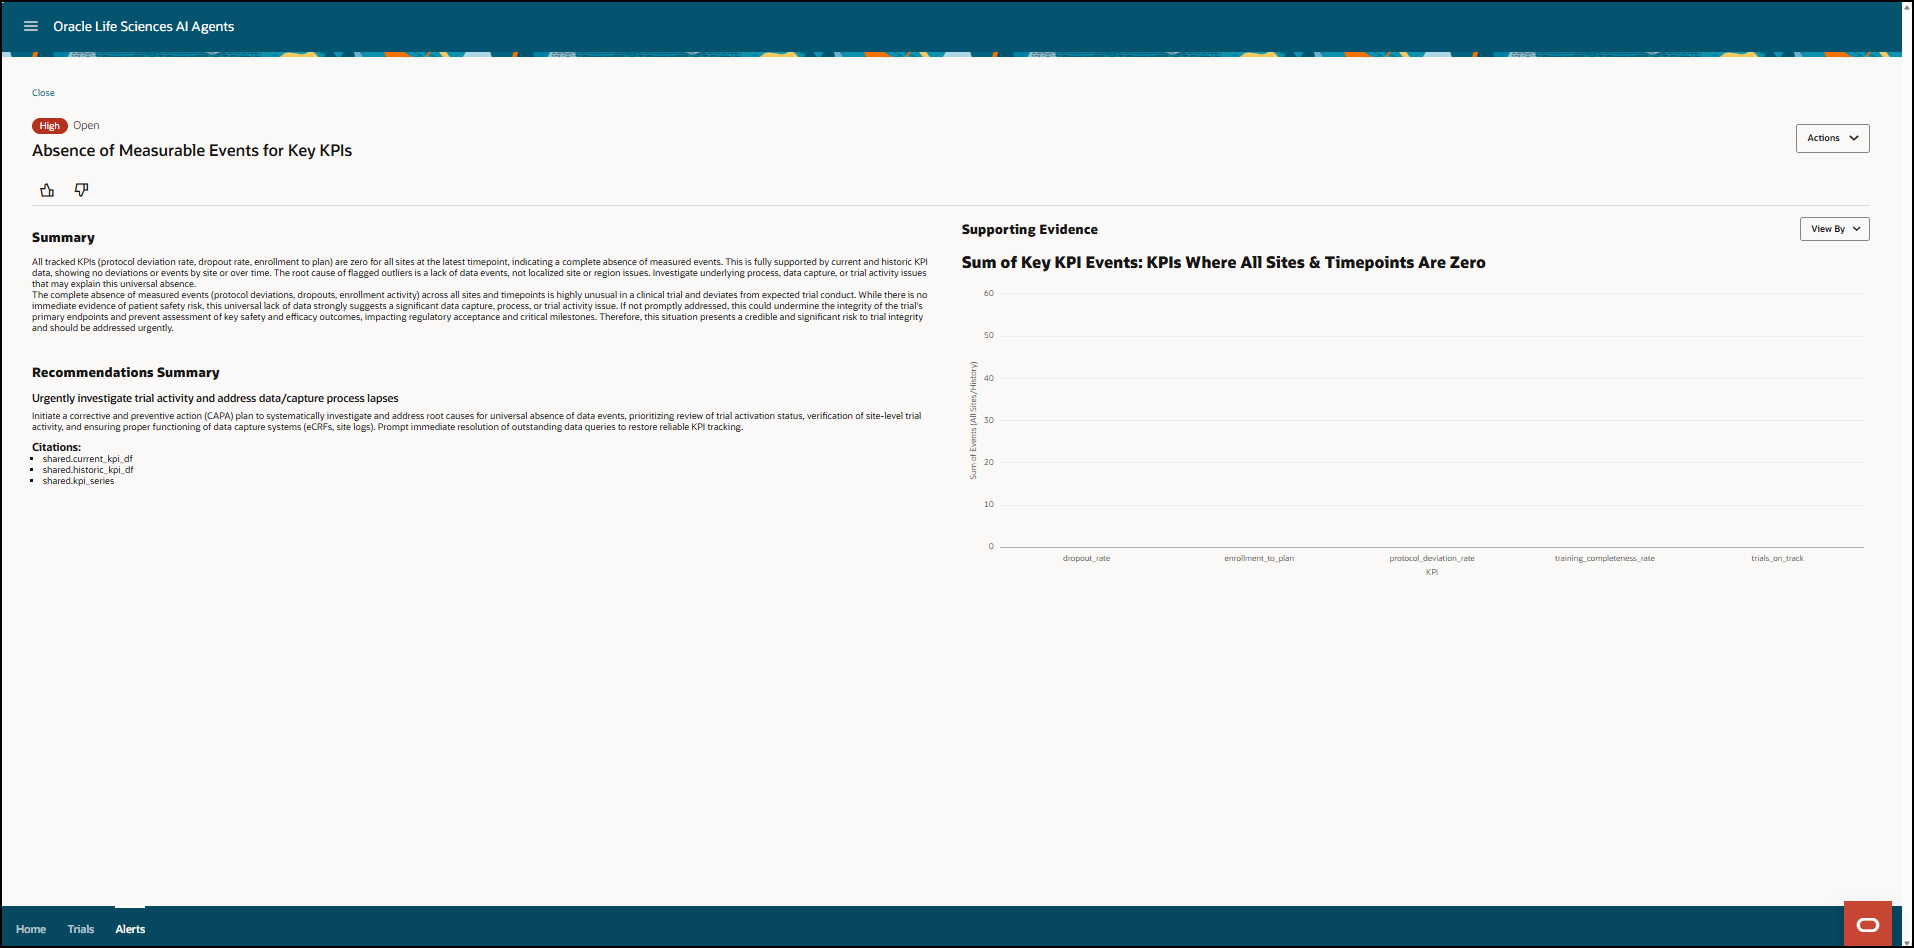Viewport: 1914px width, 948px height.
Task: Open the Actions dropdown
Action: [1832, 138]
